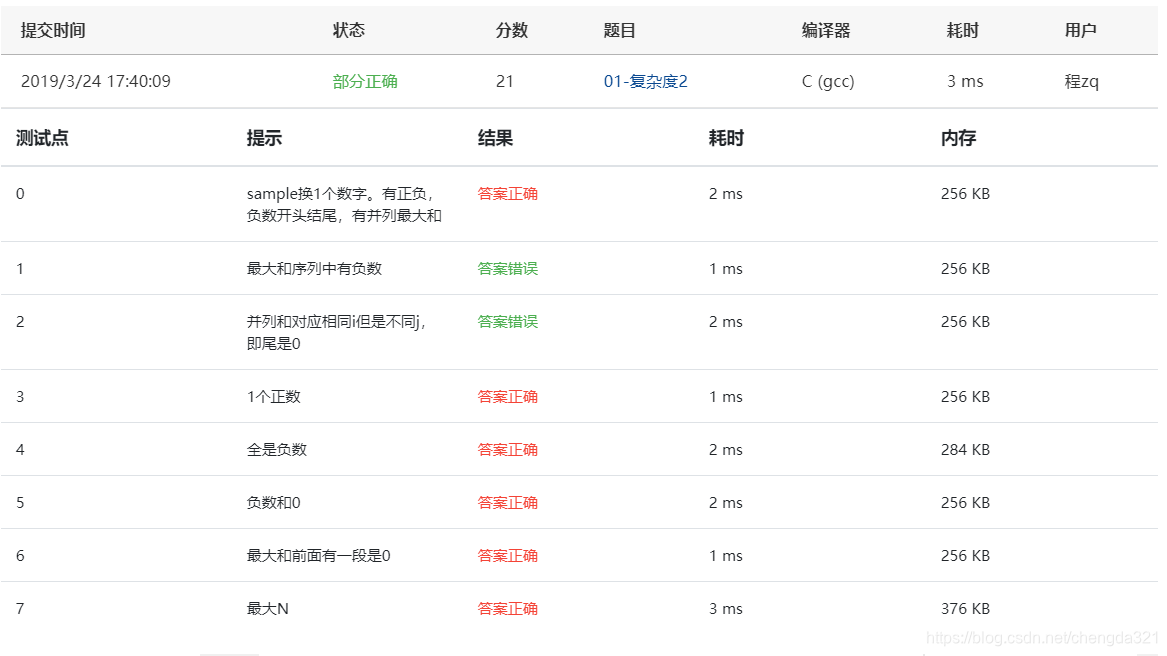Click the 编译器 column header
The height and width of the screenshot is (656, 1167).
(825, 31)
